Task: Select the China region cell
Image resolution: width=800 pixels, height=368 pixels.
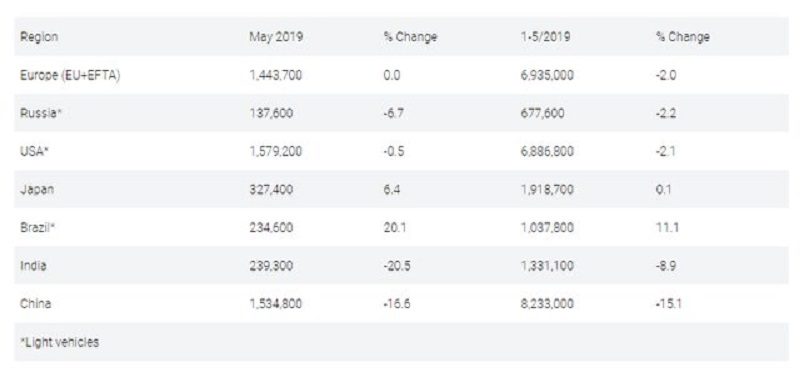Action: point(35,304)
